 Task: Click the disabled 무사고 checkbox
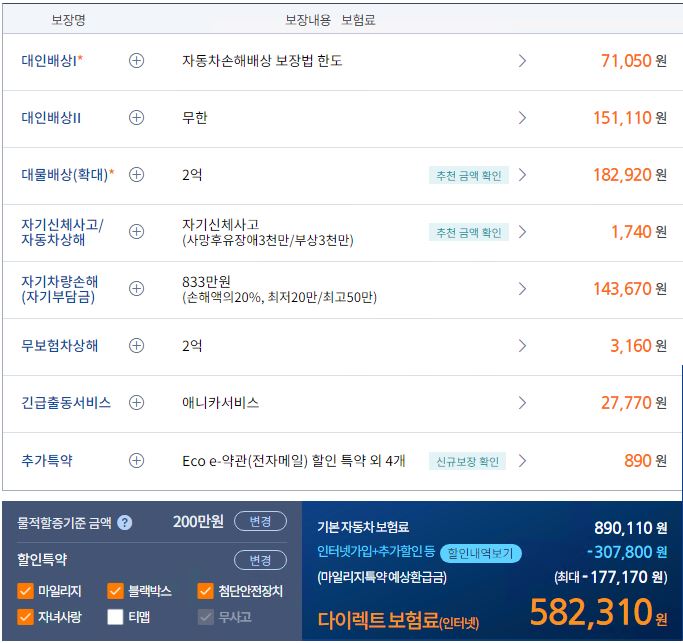[x=206, y=617]
